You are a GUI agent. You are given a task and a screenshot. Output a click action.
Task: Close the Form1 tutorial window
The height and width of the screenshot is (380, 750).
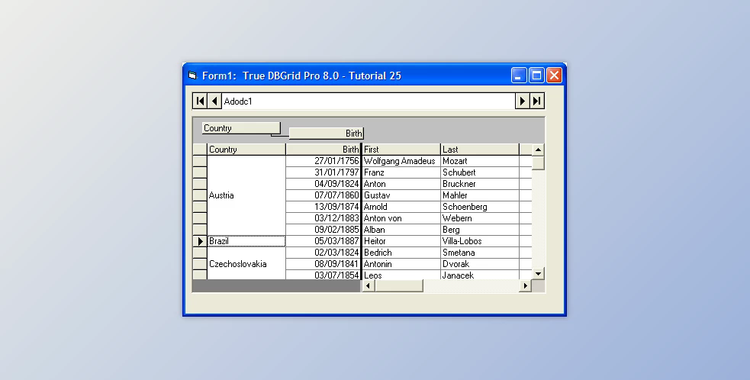tap(554, 75)
